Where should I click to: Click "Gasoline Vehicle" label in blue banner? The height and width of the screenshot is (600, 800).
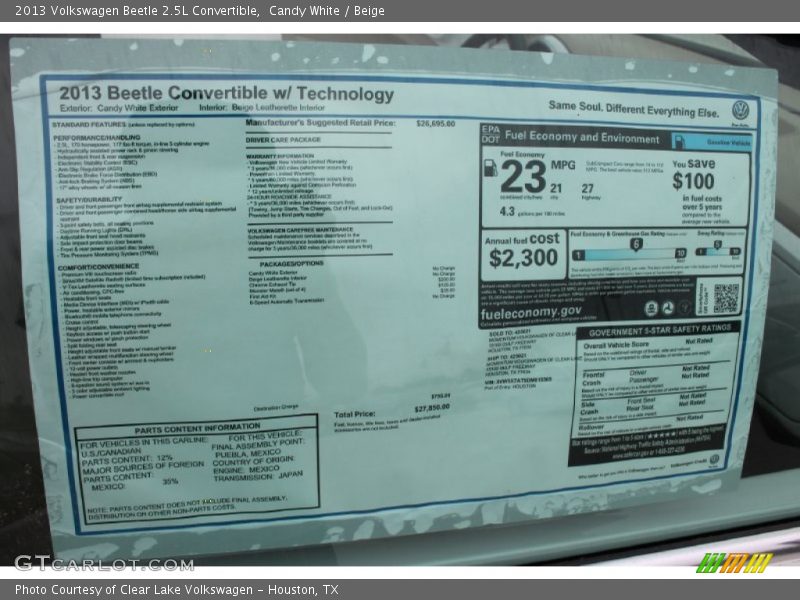729,143
